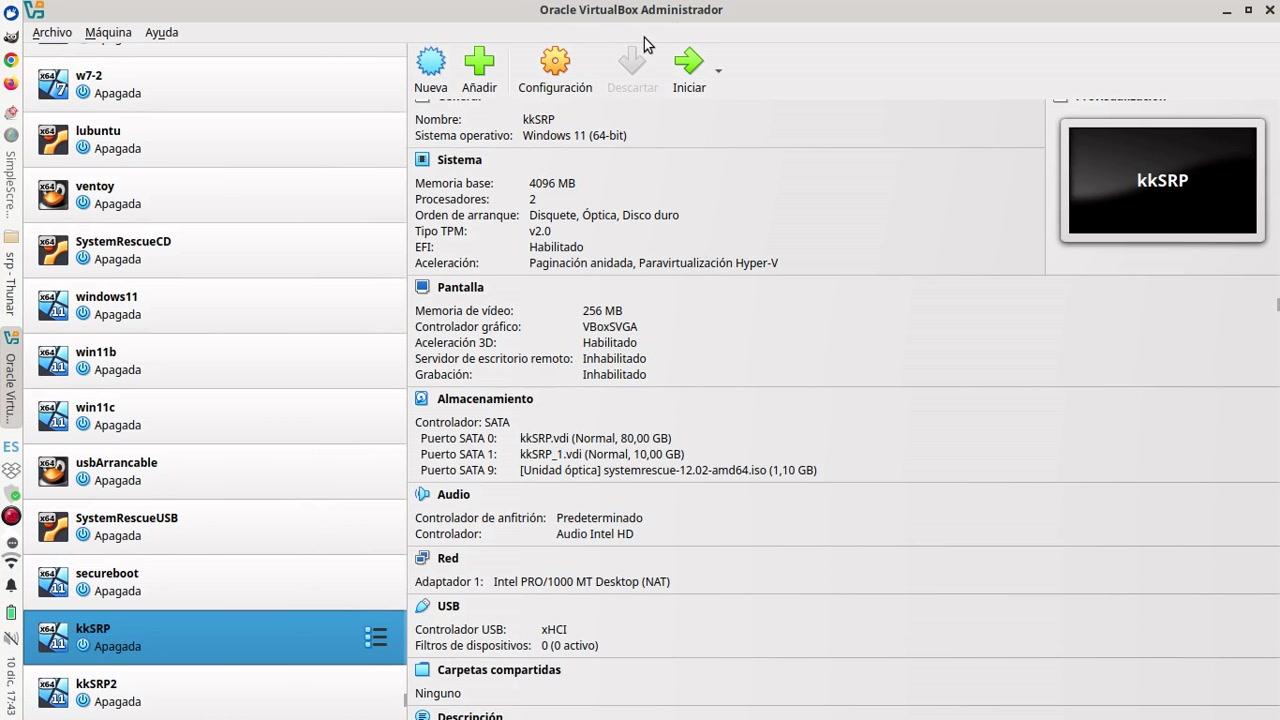The height and width of the screenshot is (720, 1280).
Task: Click the kkSRP preview thumbnail
Action: pos(1162,181)
